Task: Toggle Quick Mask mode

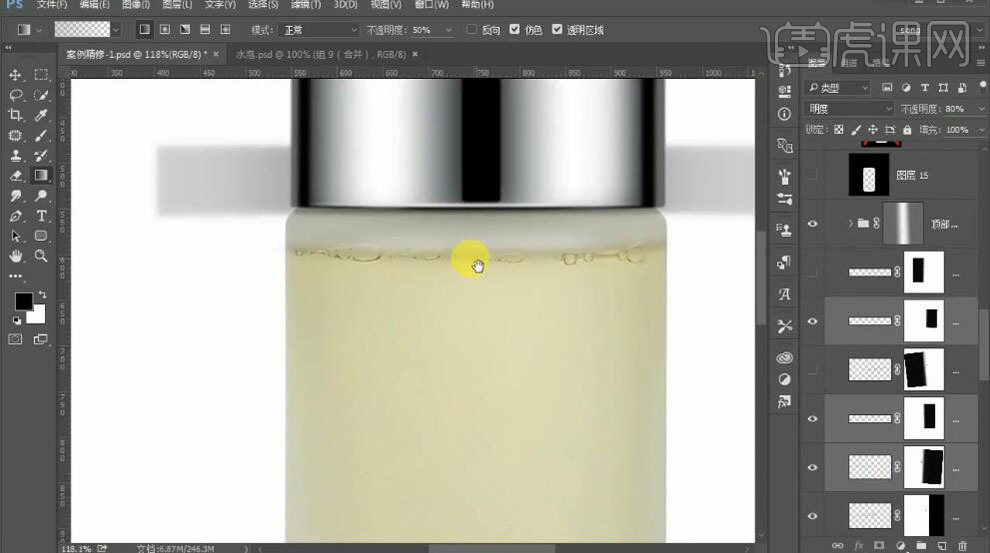Action: (x=15, y=340)
